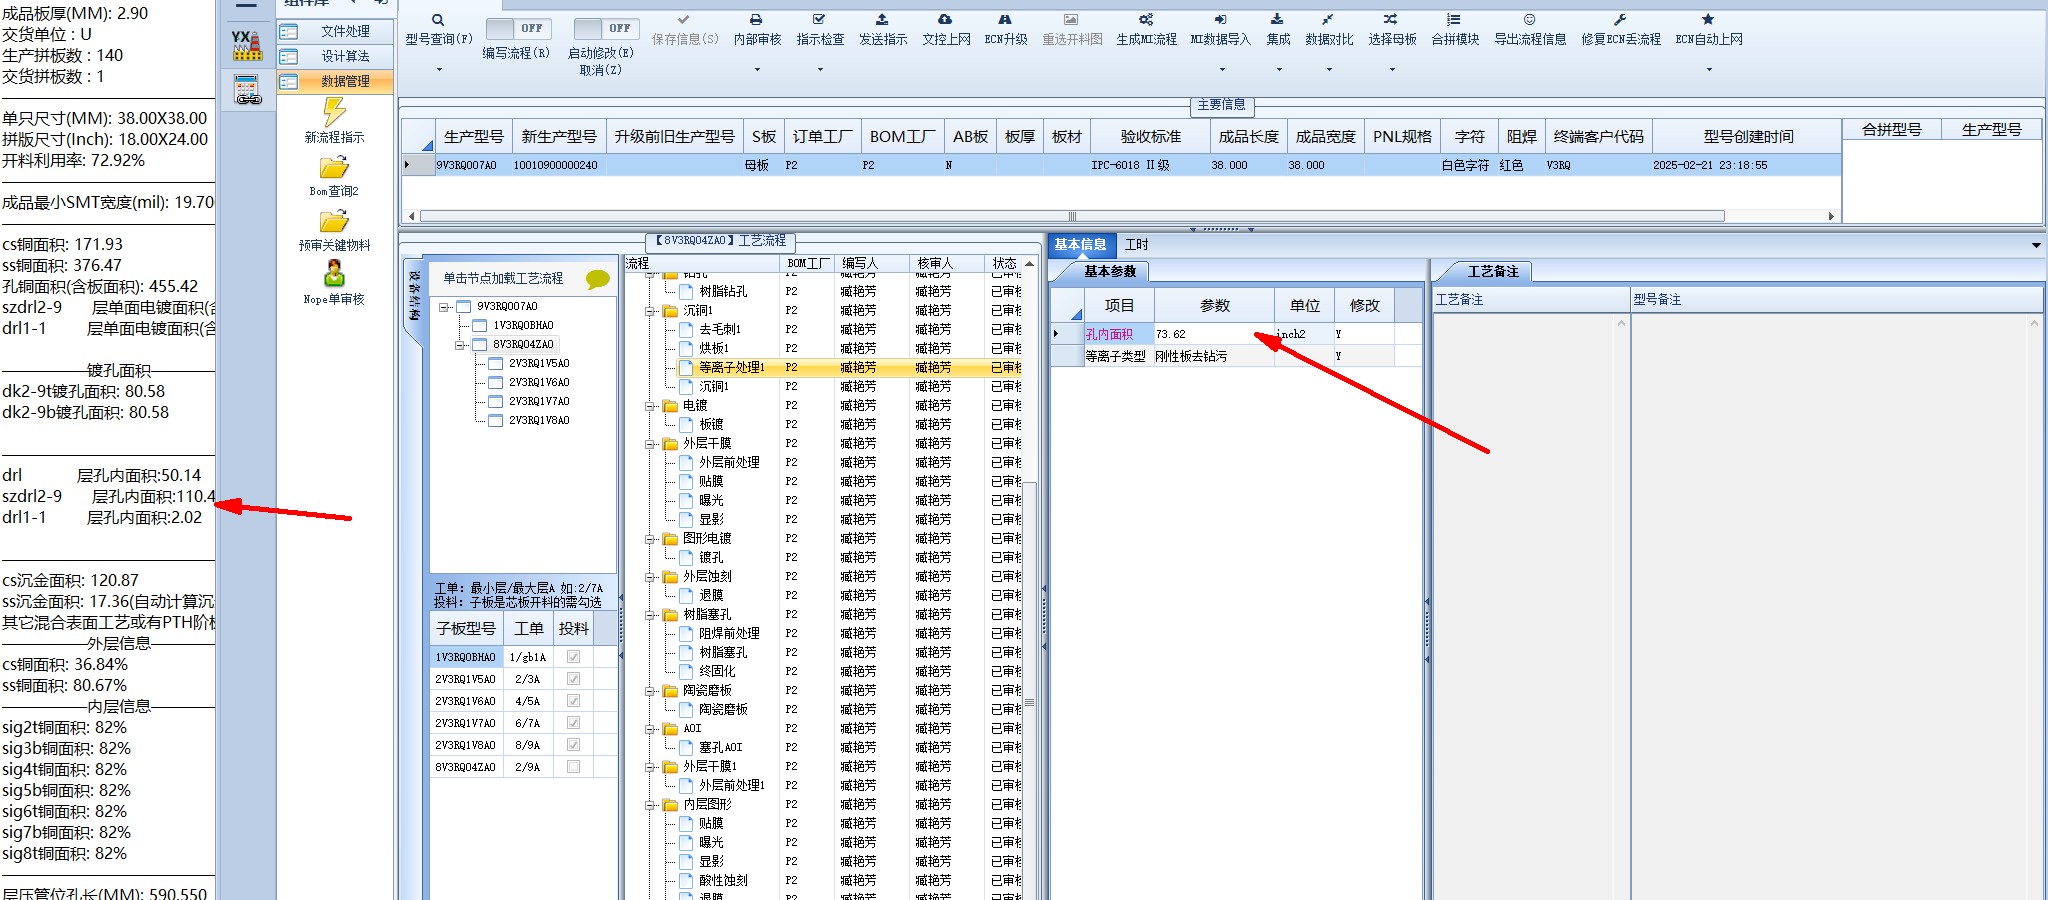Click the 生成MI流程 gears icon
Image resolution: width=2048 pixels, height=900 pixels.
coord(1146,20)
